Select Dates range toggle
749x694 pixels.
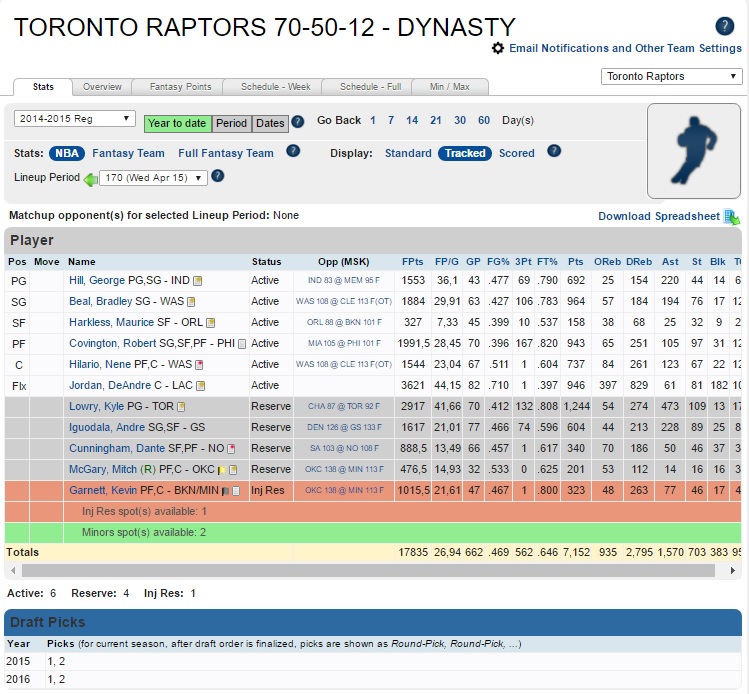click(x=270, y=123)
